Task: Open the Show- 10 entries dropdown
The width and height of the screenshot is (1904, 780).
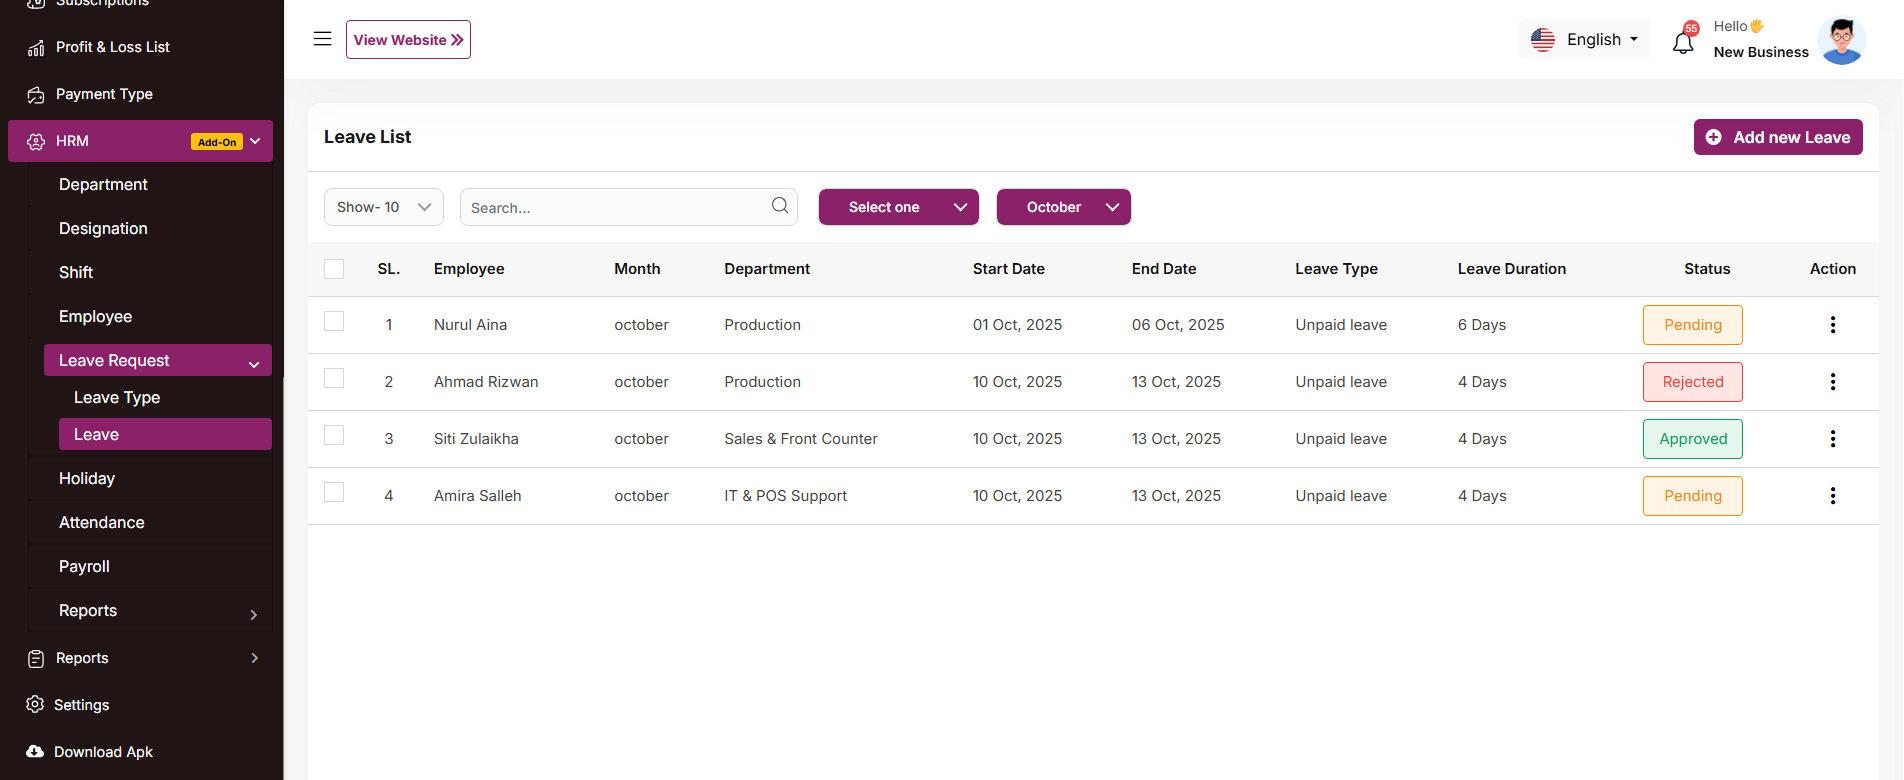Action: [x=383, y=207]
